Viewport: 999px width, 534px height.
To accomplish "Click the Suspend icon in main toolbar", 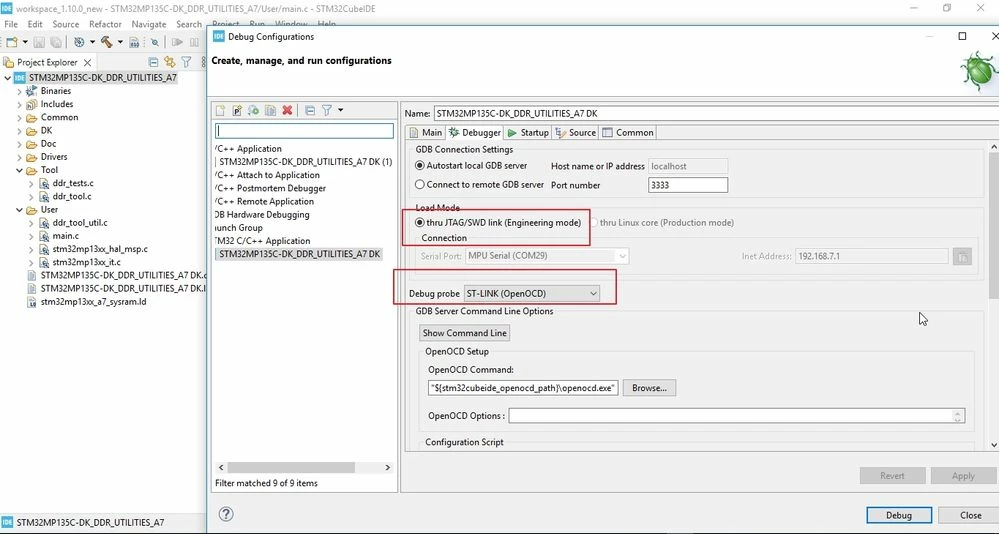I will click(194, 42).
